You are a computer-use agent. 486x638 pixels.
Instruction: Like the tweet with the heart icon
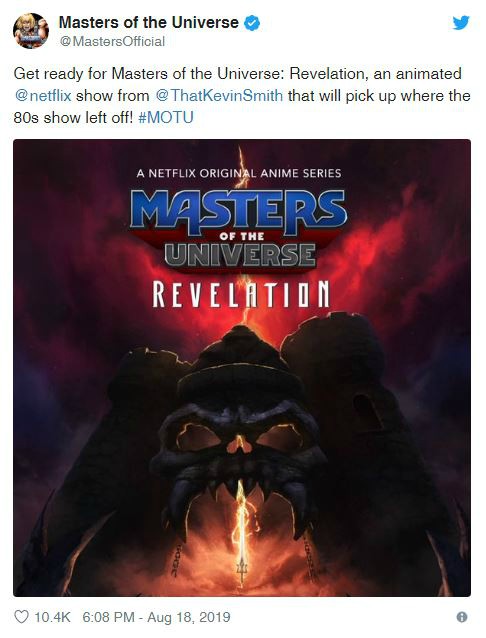21,617
